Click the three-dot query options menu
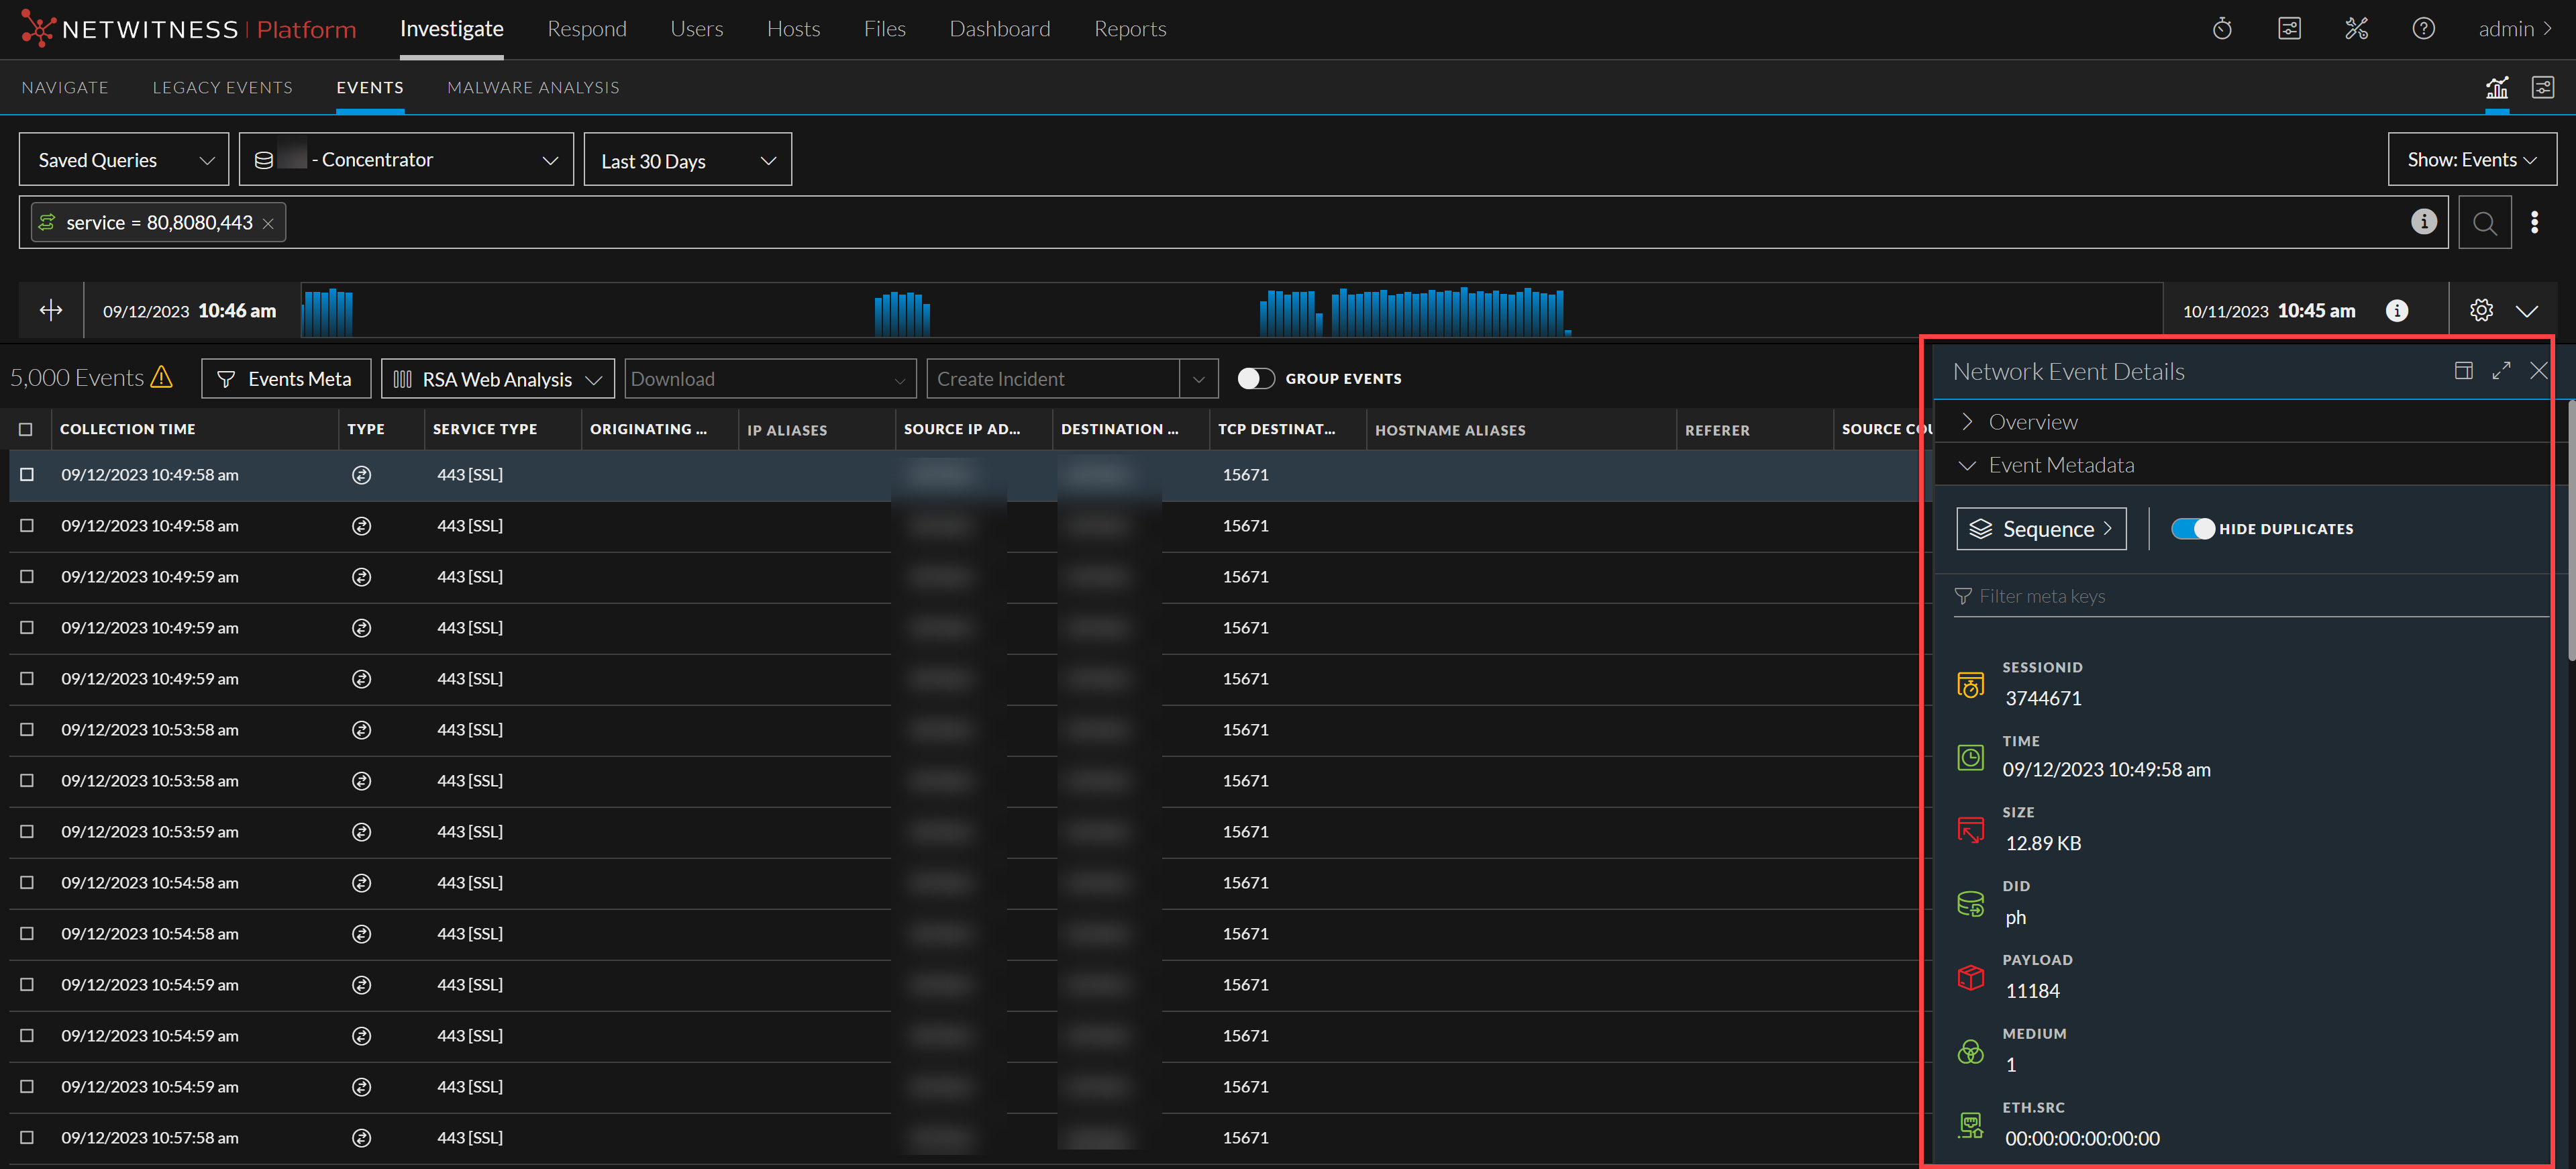The width and height of the screenshot is (2576, 1169). pos(2534,223)
